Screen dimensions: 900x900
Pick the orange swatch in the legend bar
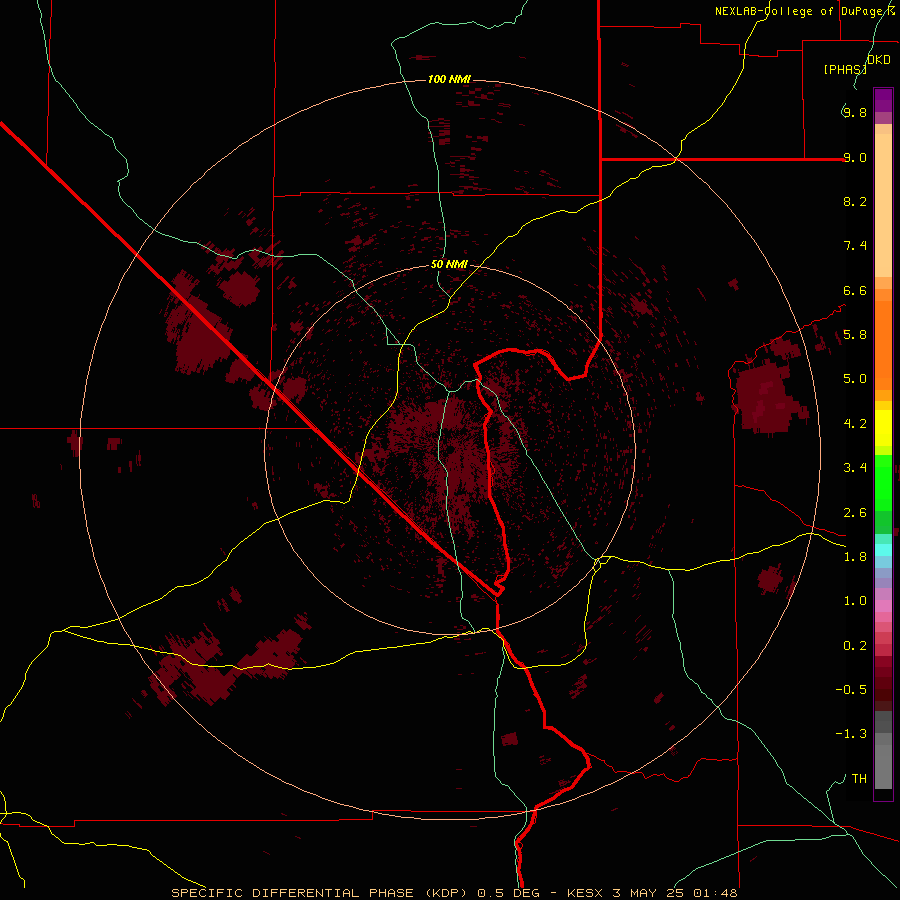(883, 345)
